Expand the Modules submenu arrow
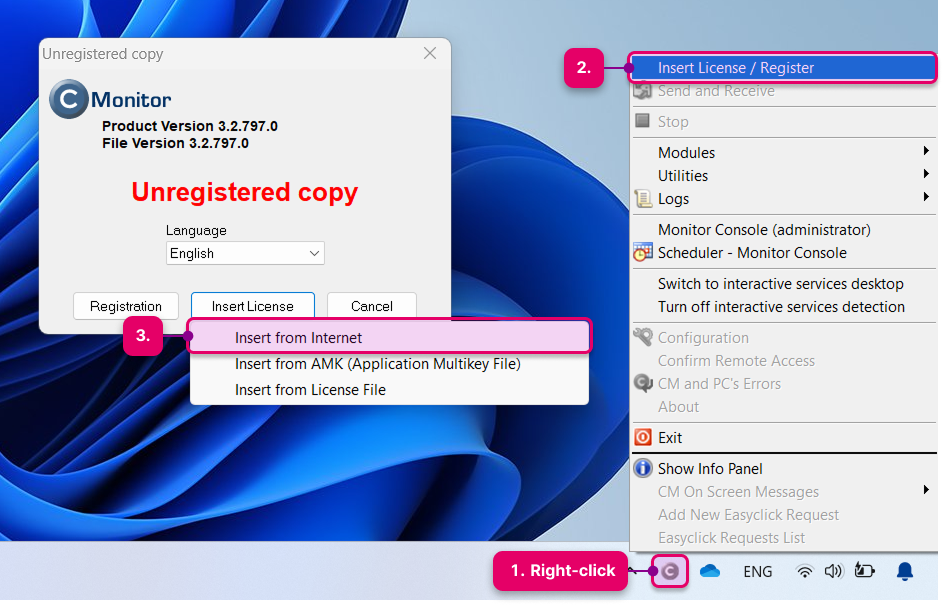942x605 pixels. click(x=926, y=151)
